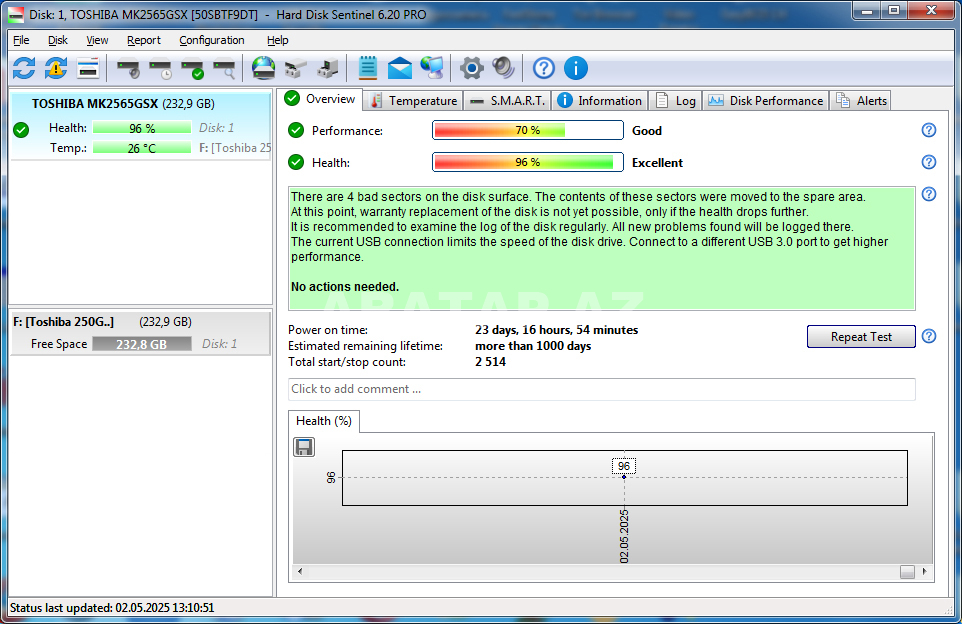Switch to the Temperature tab
962x624 pixels.
coord(414,101)
